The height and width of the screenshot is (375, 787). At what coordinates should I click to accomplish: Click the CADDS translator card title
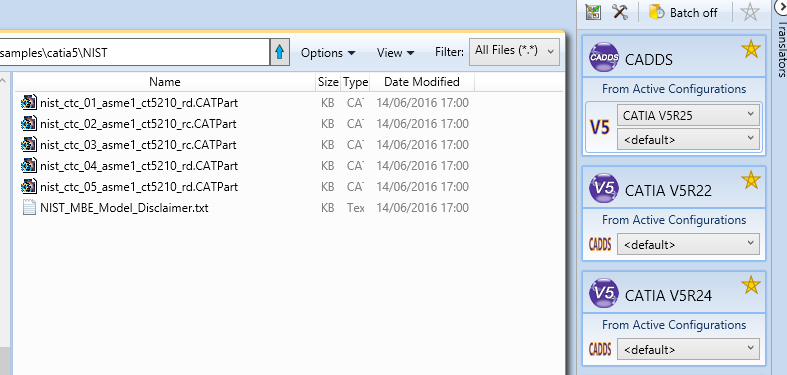click(x=648, y=60)
